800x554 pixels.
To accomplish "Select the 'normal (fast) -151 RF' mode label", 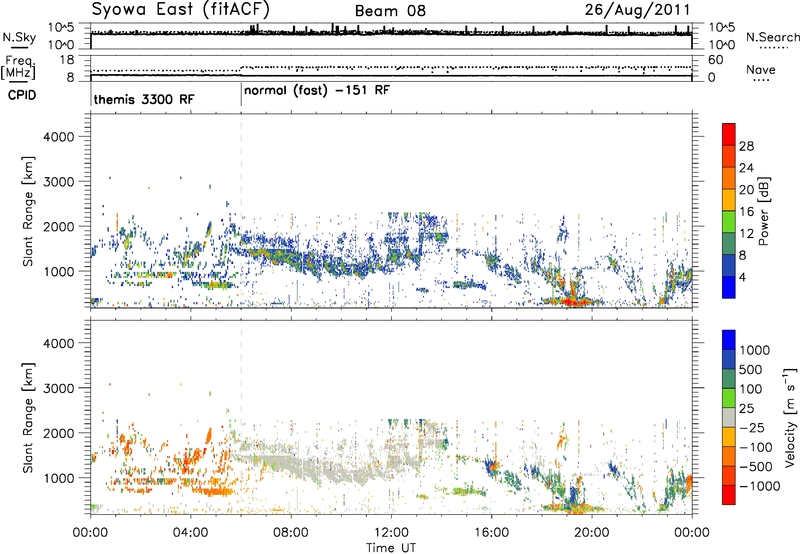I will [317, 91].
